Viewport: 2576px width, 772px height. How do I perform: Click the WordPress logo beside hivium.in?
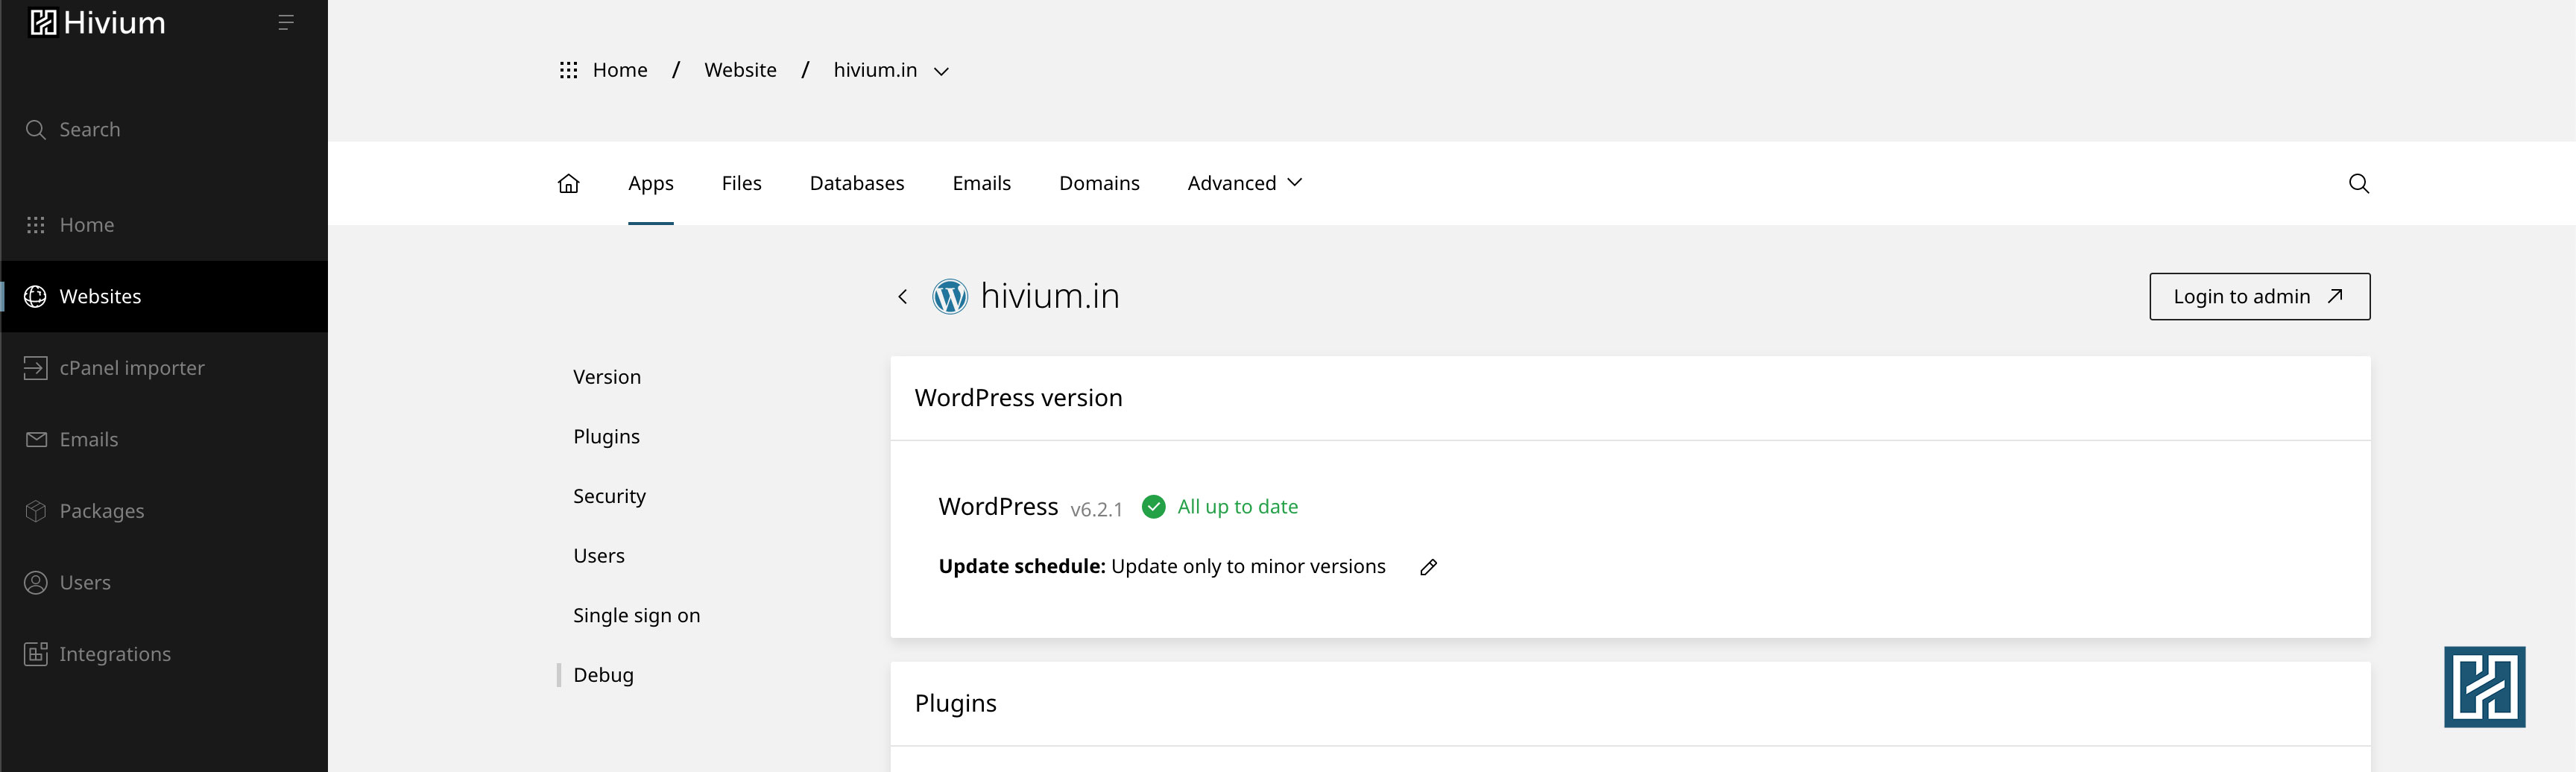click(x=949, y=297)
